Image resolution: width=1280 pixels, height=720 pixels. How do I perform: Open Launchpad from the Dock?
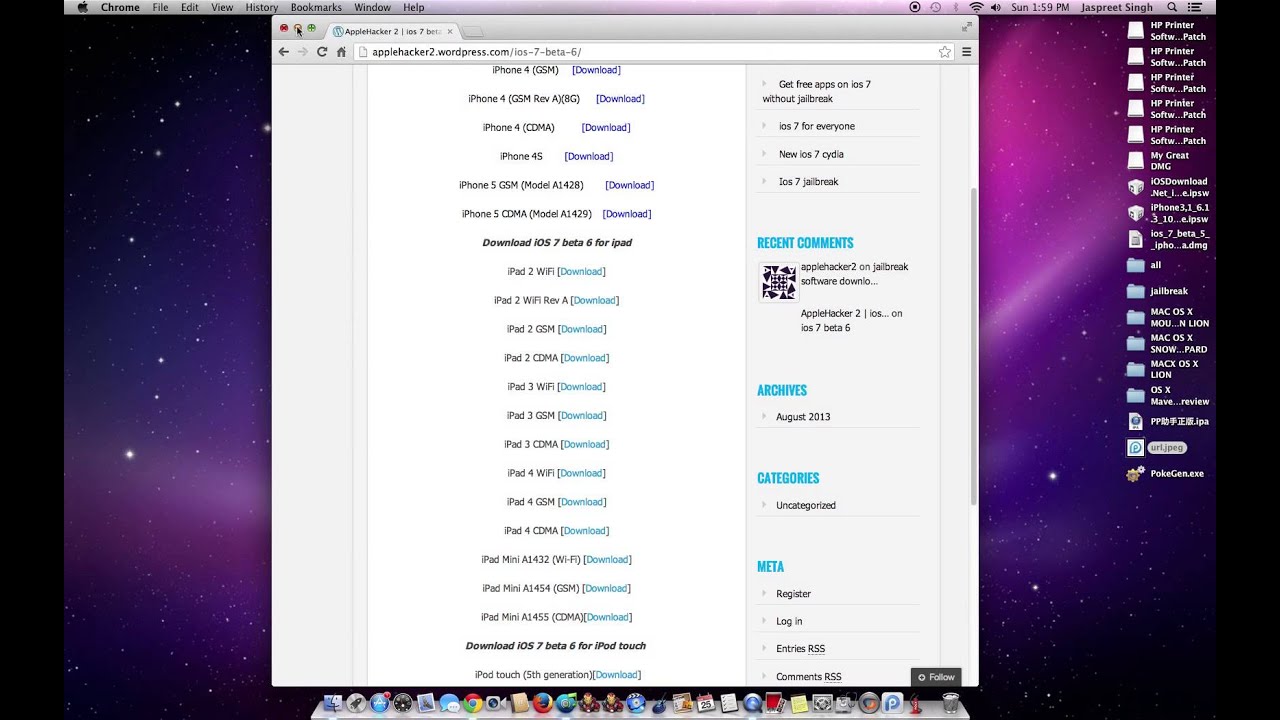point(357,703)
